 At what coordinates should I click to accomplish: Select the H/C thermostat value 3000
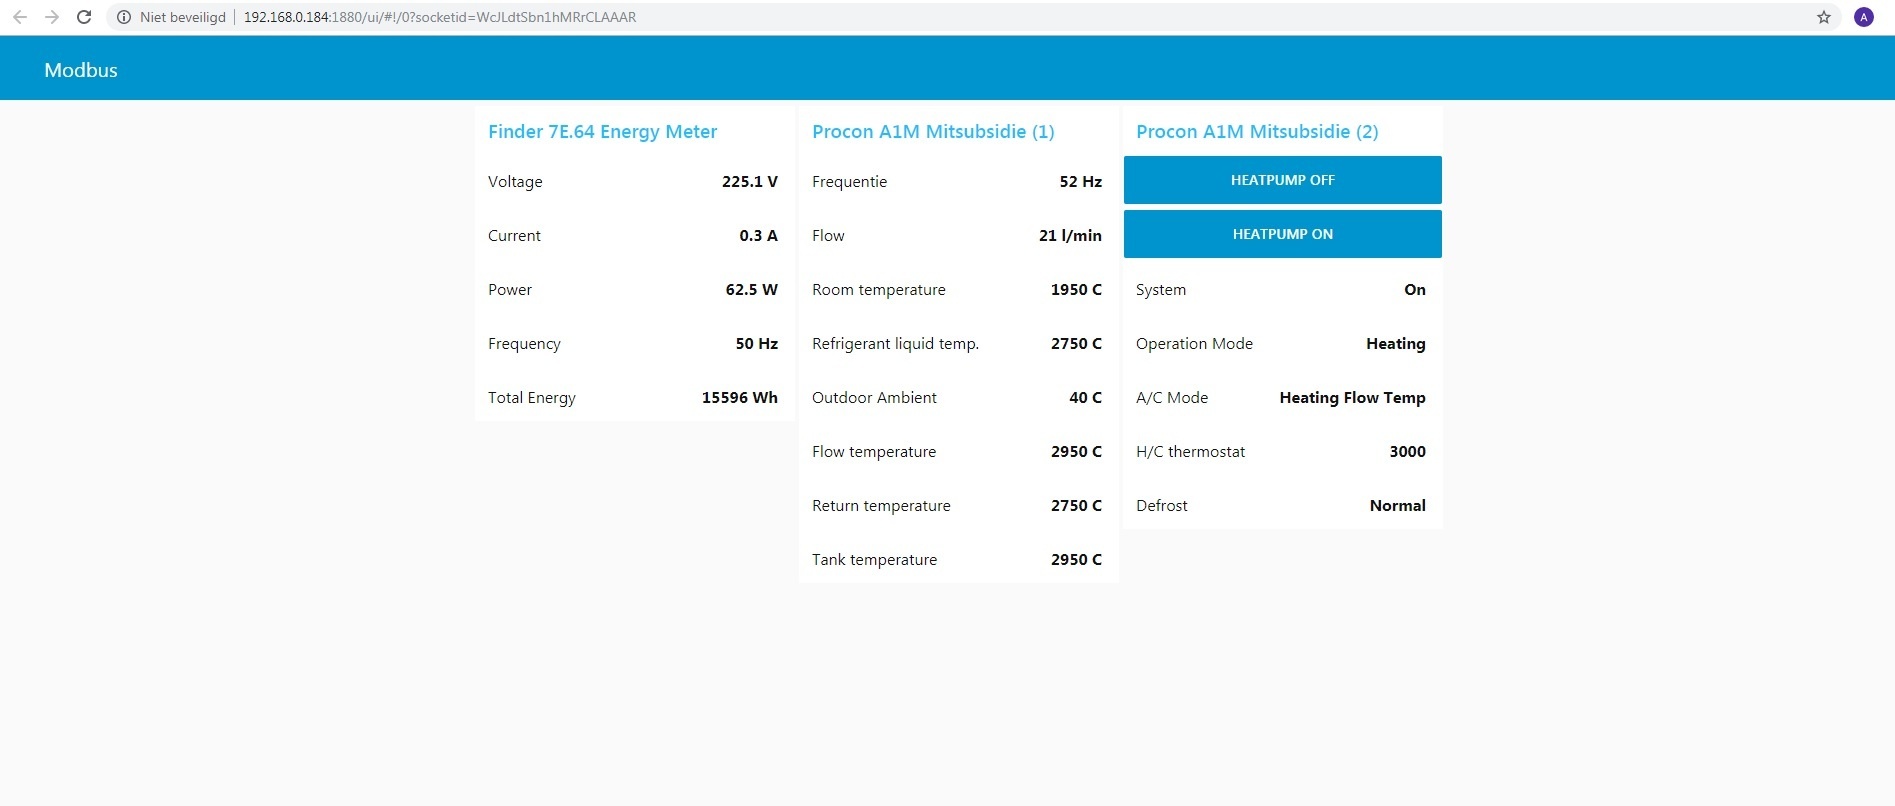pyautogui.click(x=1407, y=451)
